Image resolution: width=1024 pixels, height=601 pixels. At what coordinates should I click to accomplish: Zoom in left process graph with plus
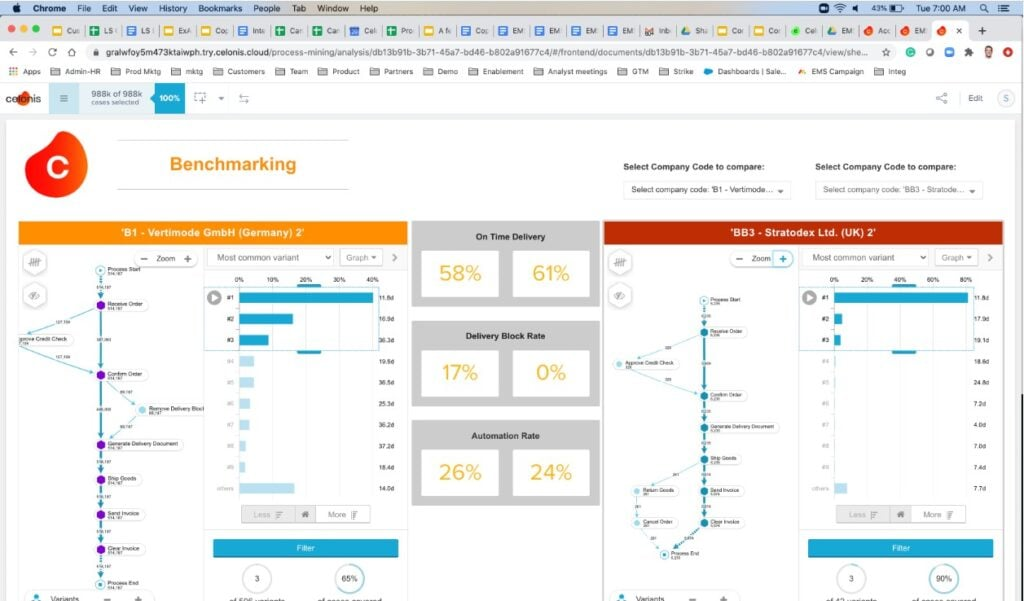187,259
